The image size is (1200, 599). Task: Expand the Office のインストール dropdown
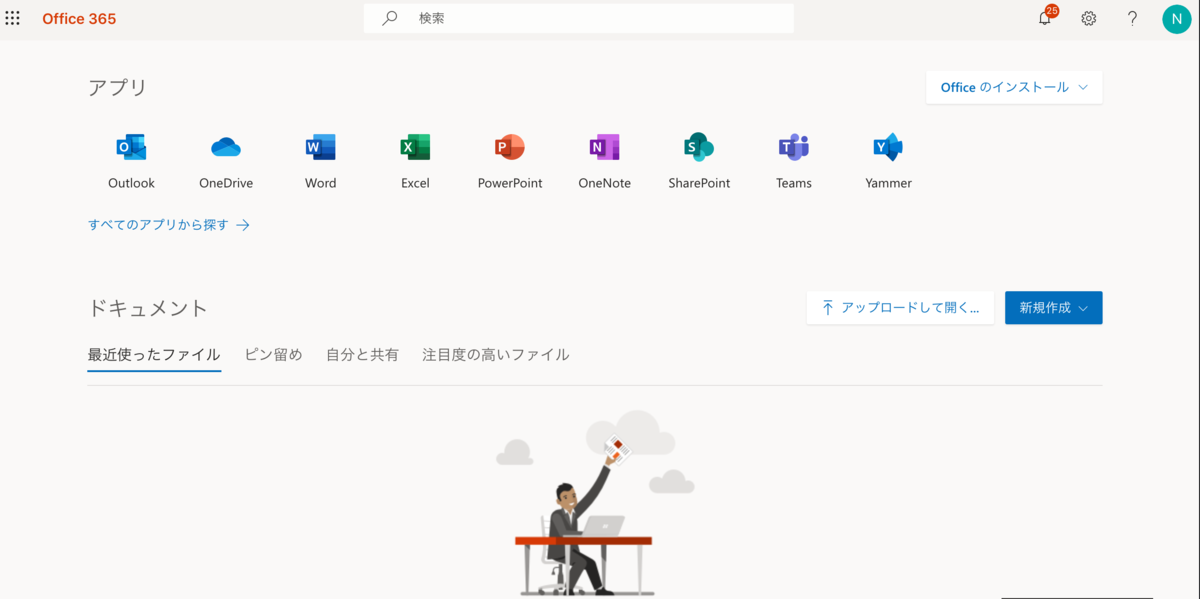1014,87
